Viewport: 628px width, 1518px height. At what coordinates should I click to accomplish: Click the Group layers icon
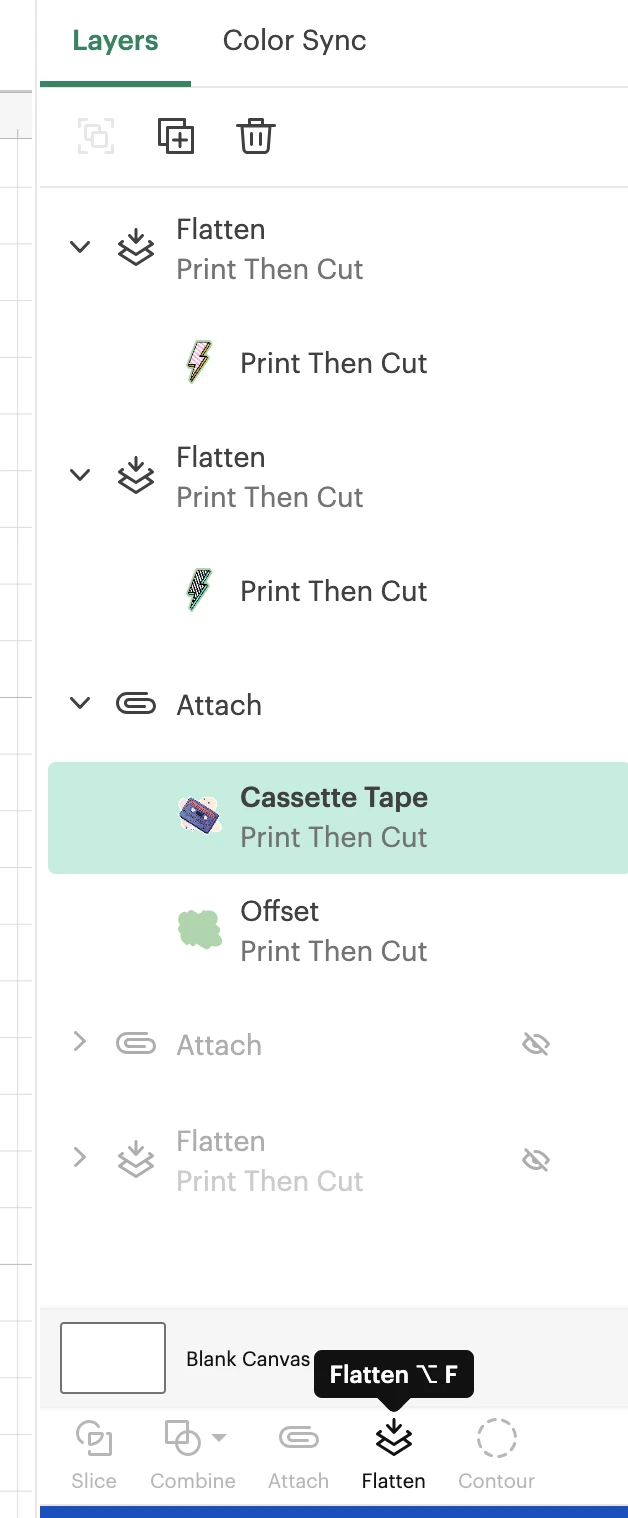pos(96,136)
